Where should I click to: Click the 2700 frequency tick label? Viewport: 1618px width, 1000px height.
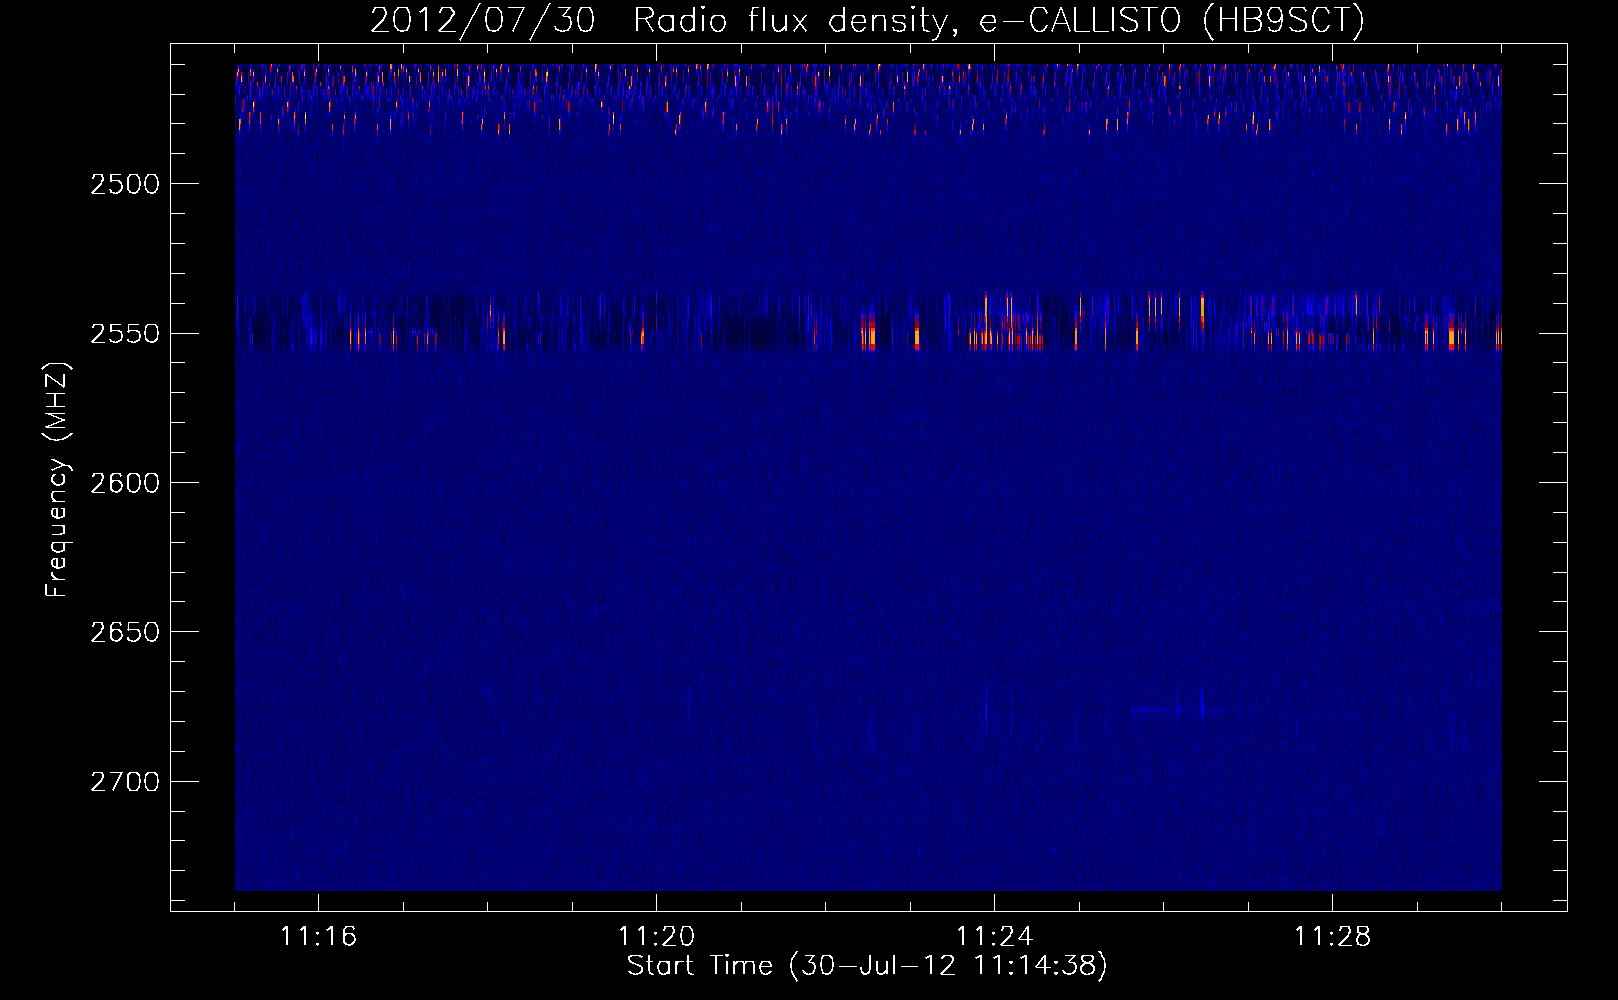tap(125, 781)
